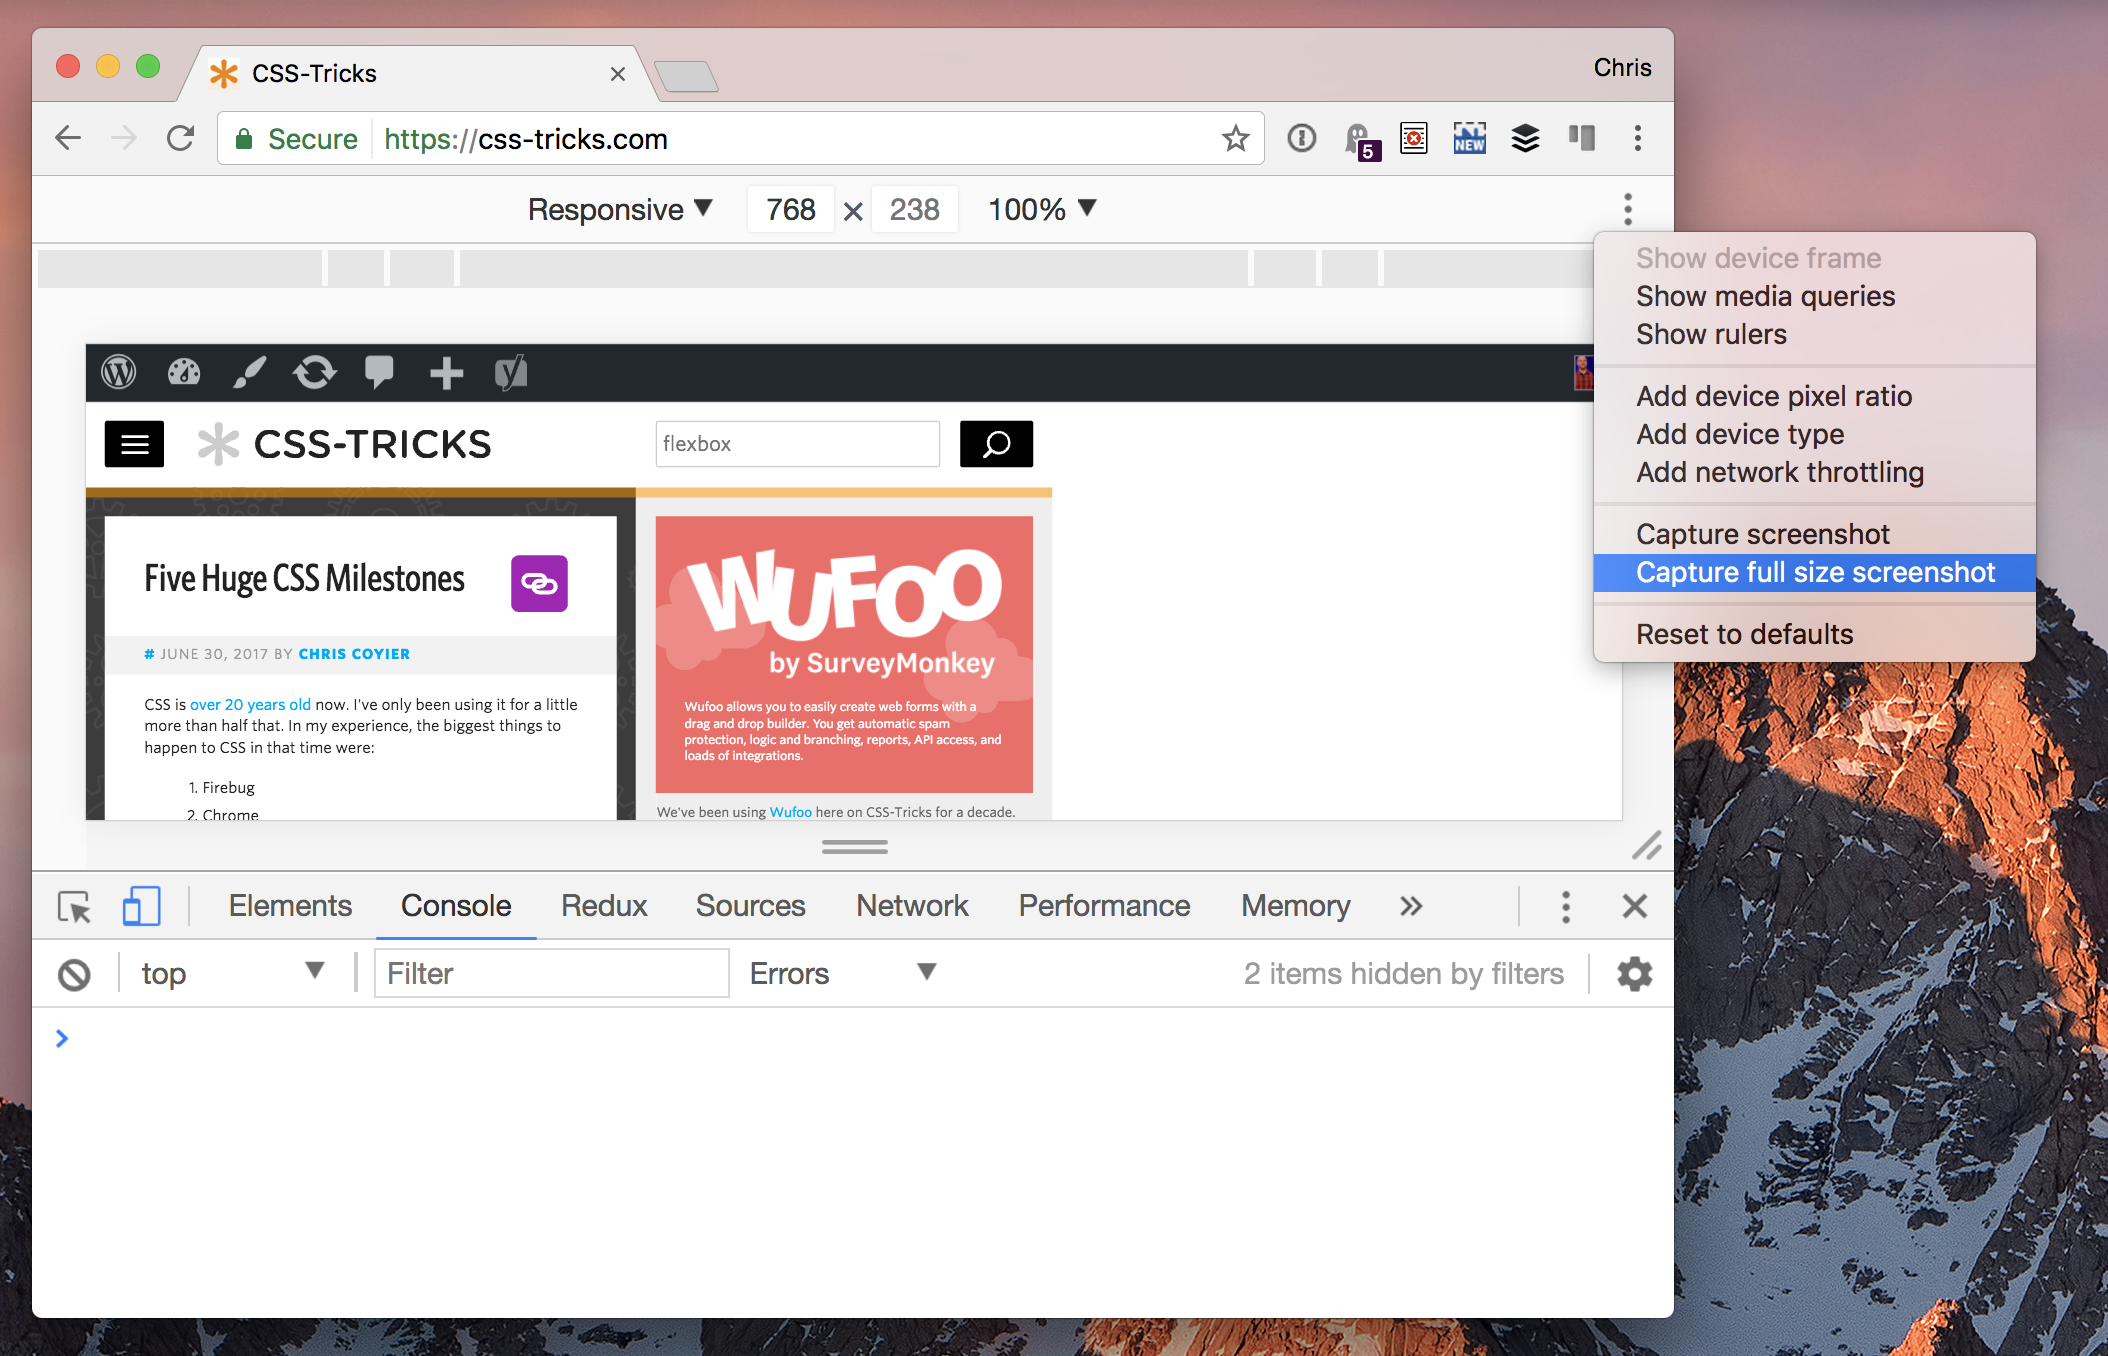Toggle 'Show media queries' option

1762,295
